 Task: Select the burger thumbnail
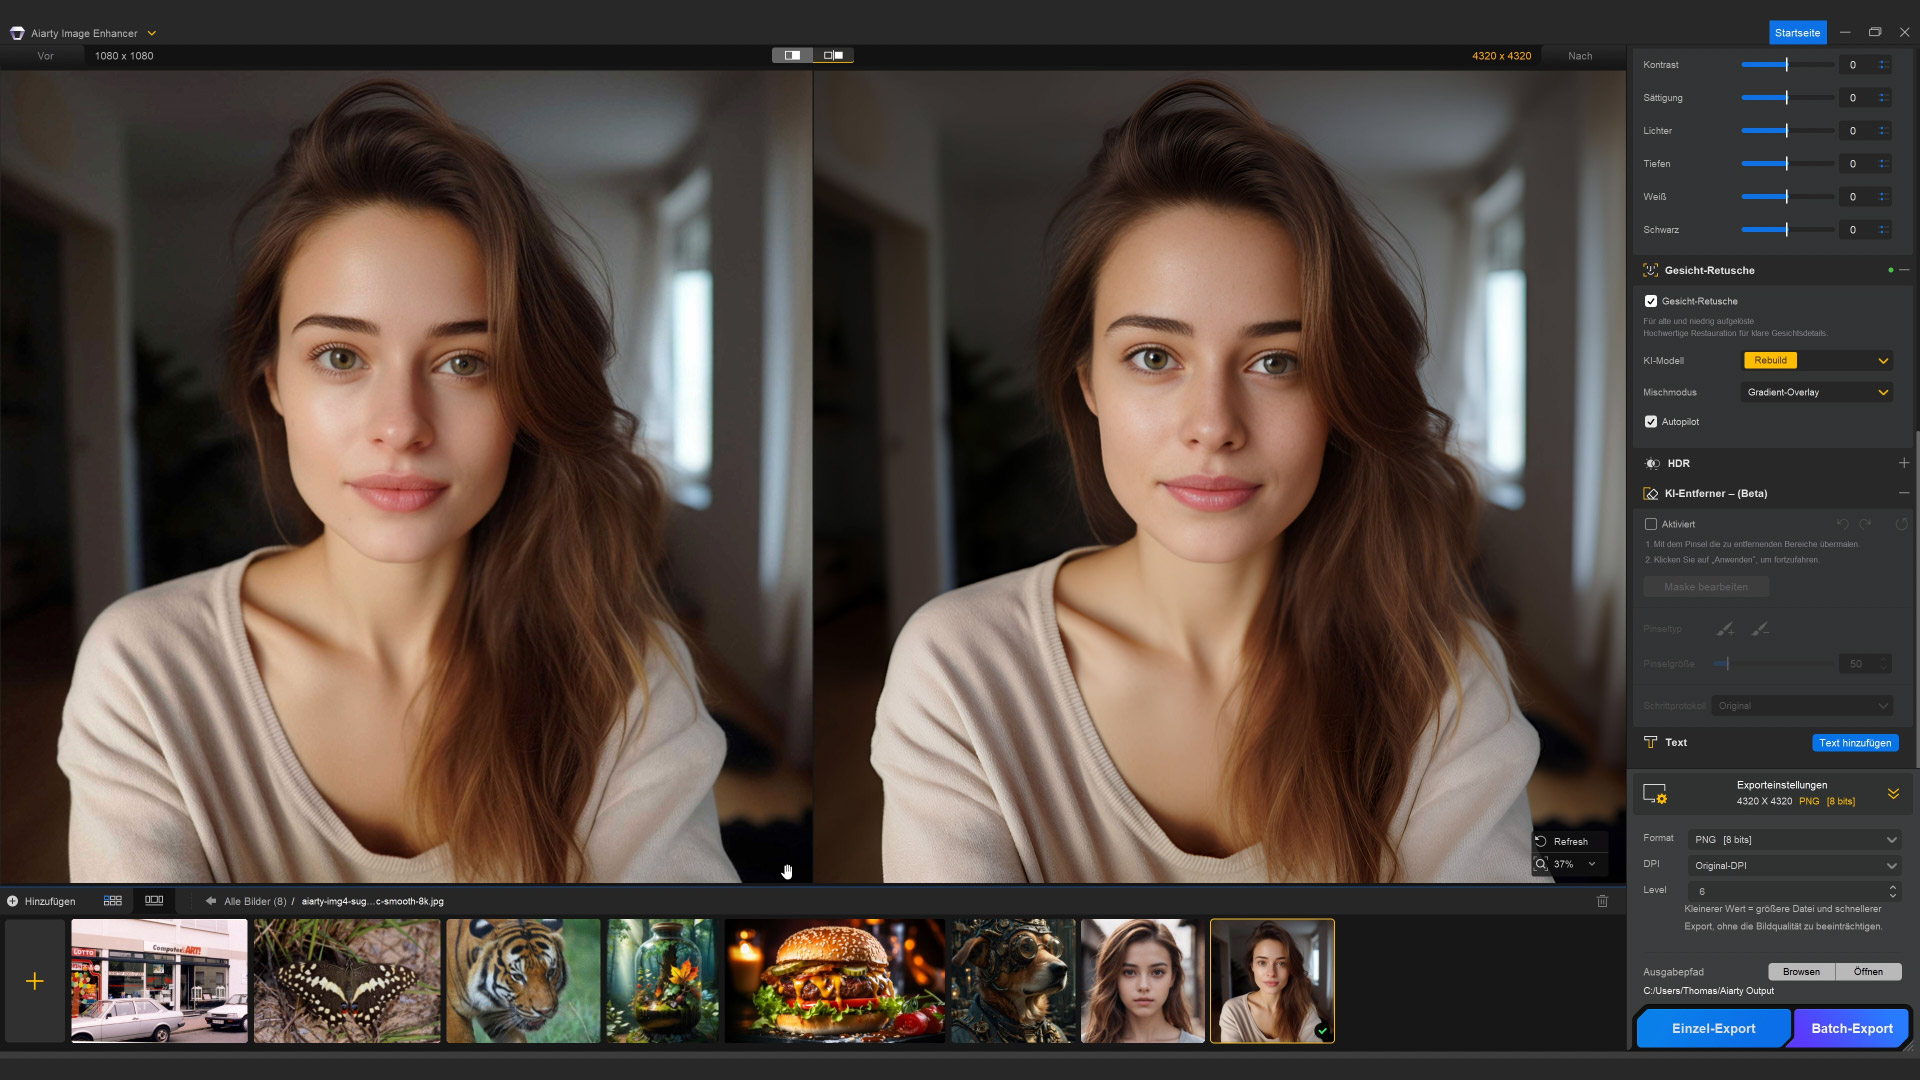point(834,981)
